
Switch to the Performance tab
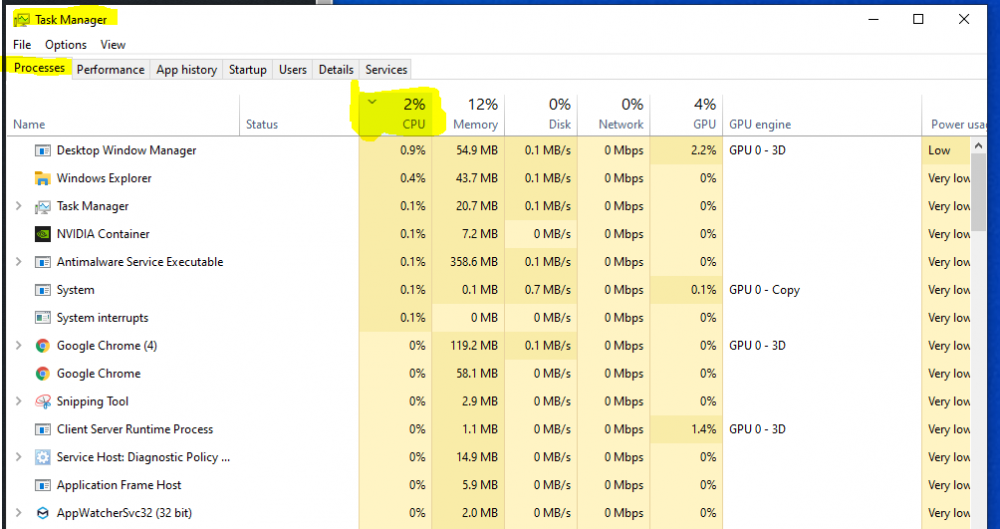pos(110,70)
